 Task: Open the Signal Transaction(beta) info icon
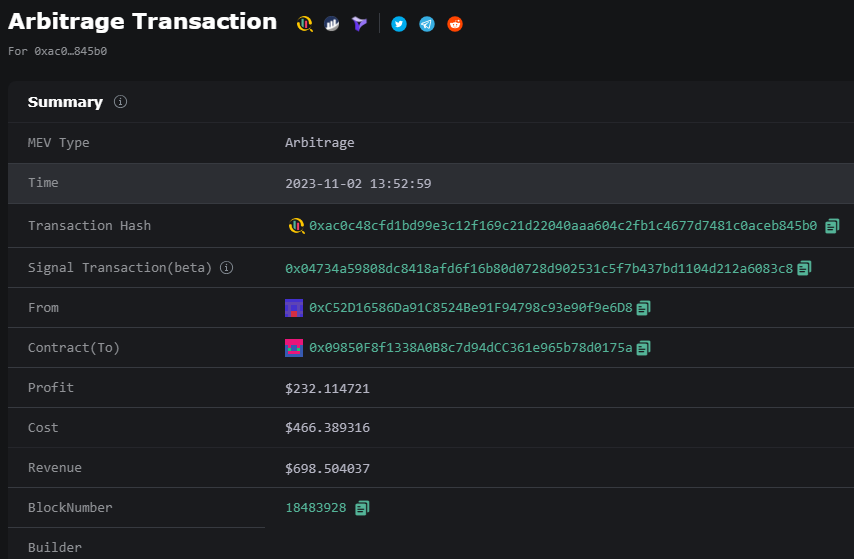coord(227,268)
